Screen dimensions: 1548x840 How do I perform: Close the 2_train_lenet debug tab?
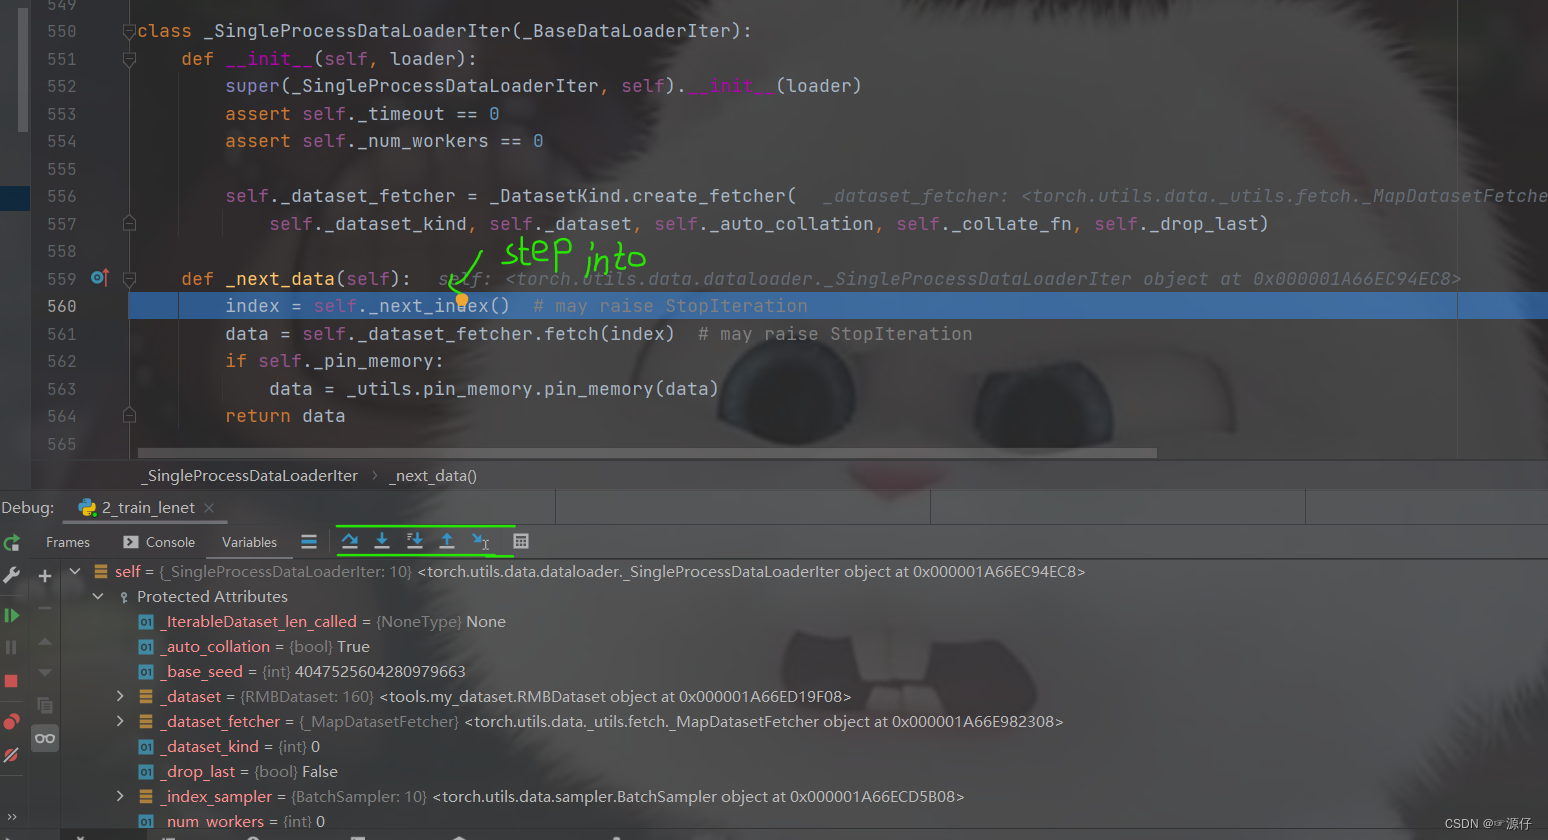[x=209, y=508]
